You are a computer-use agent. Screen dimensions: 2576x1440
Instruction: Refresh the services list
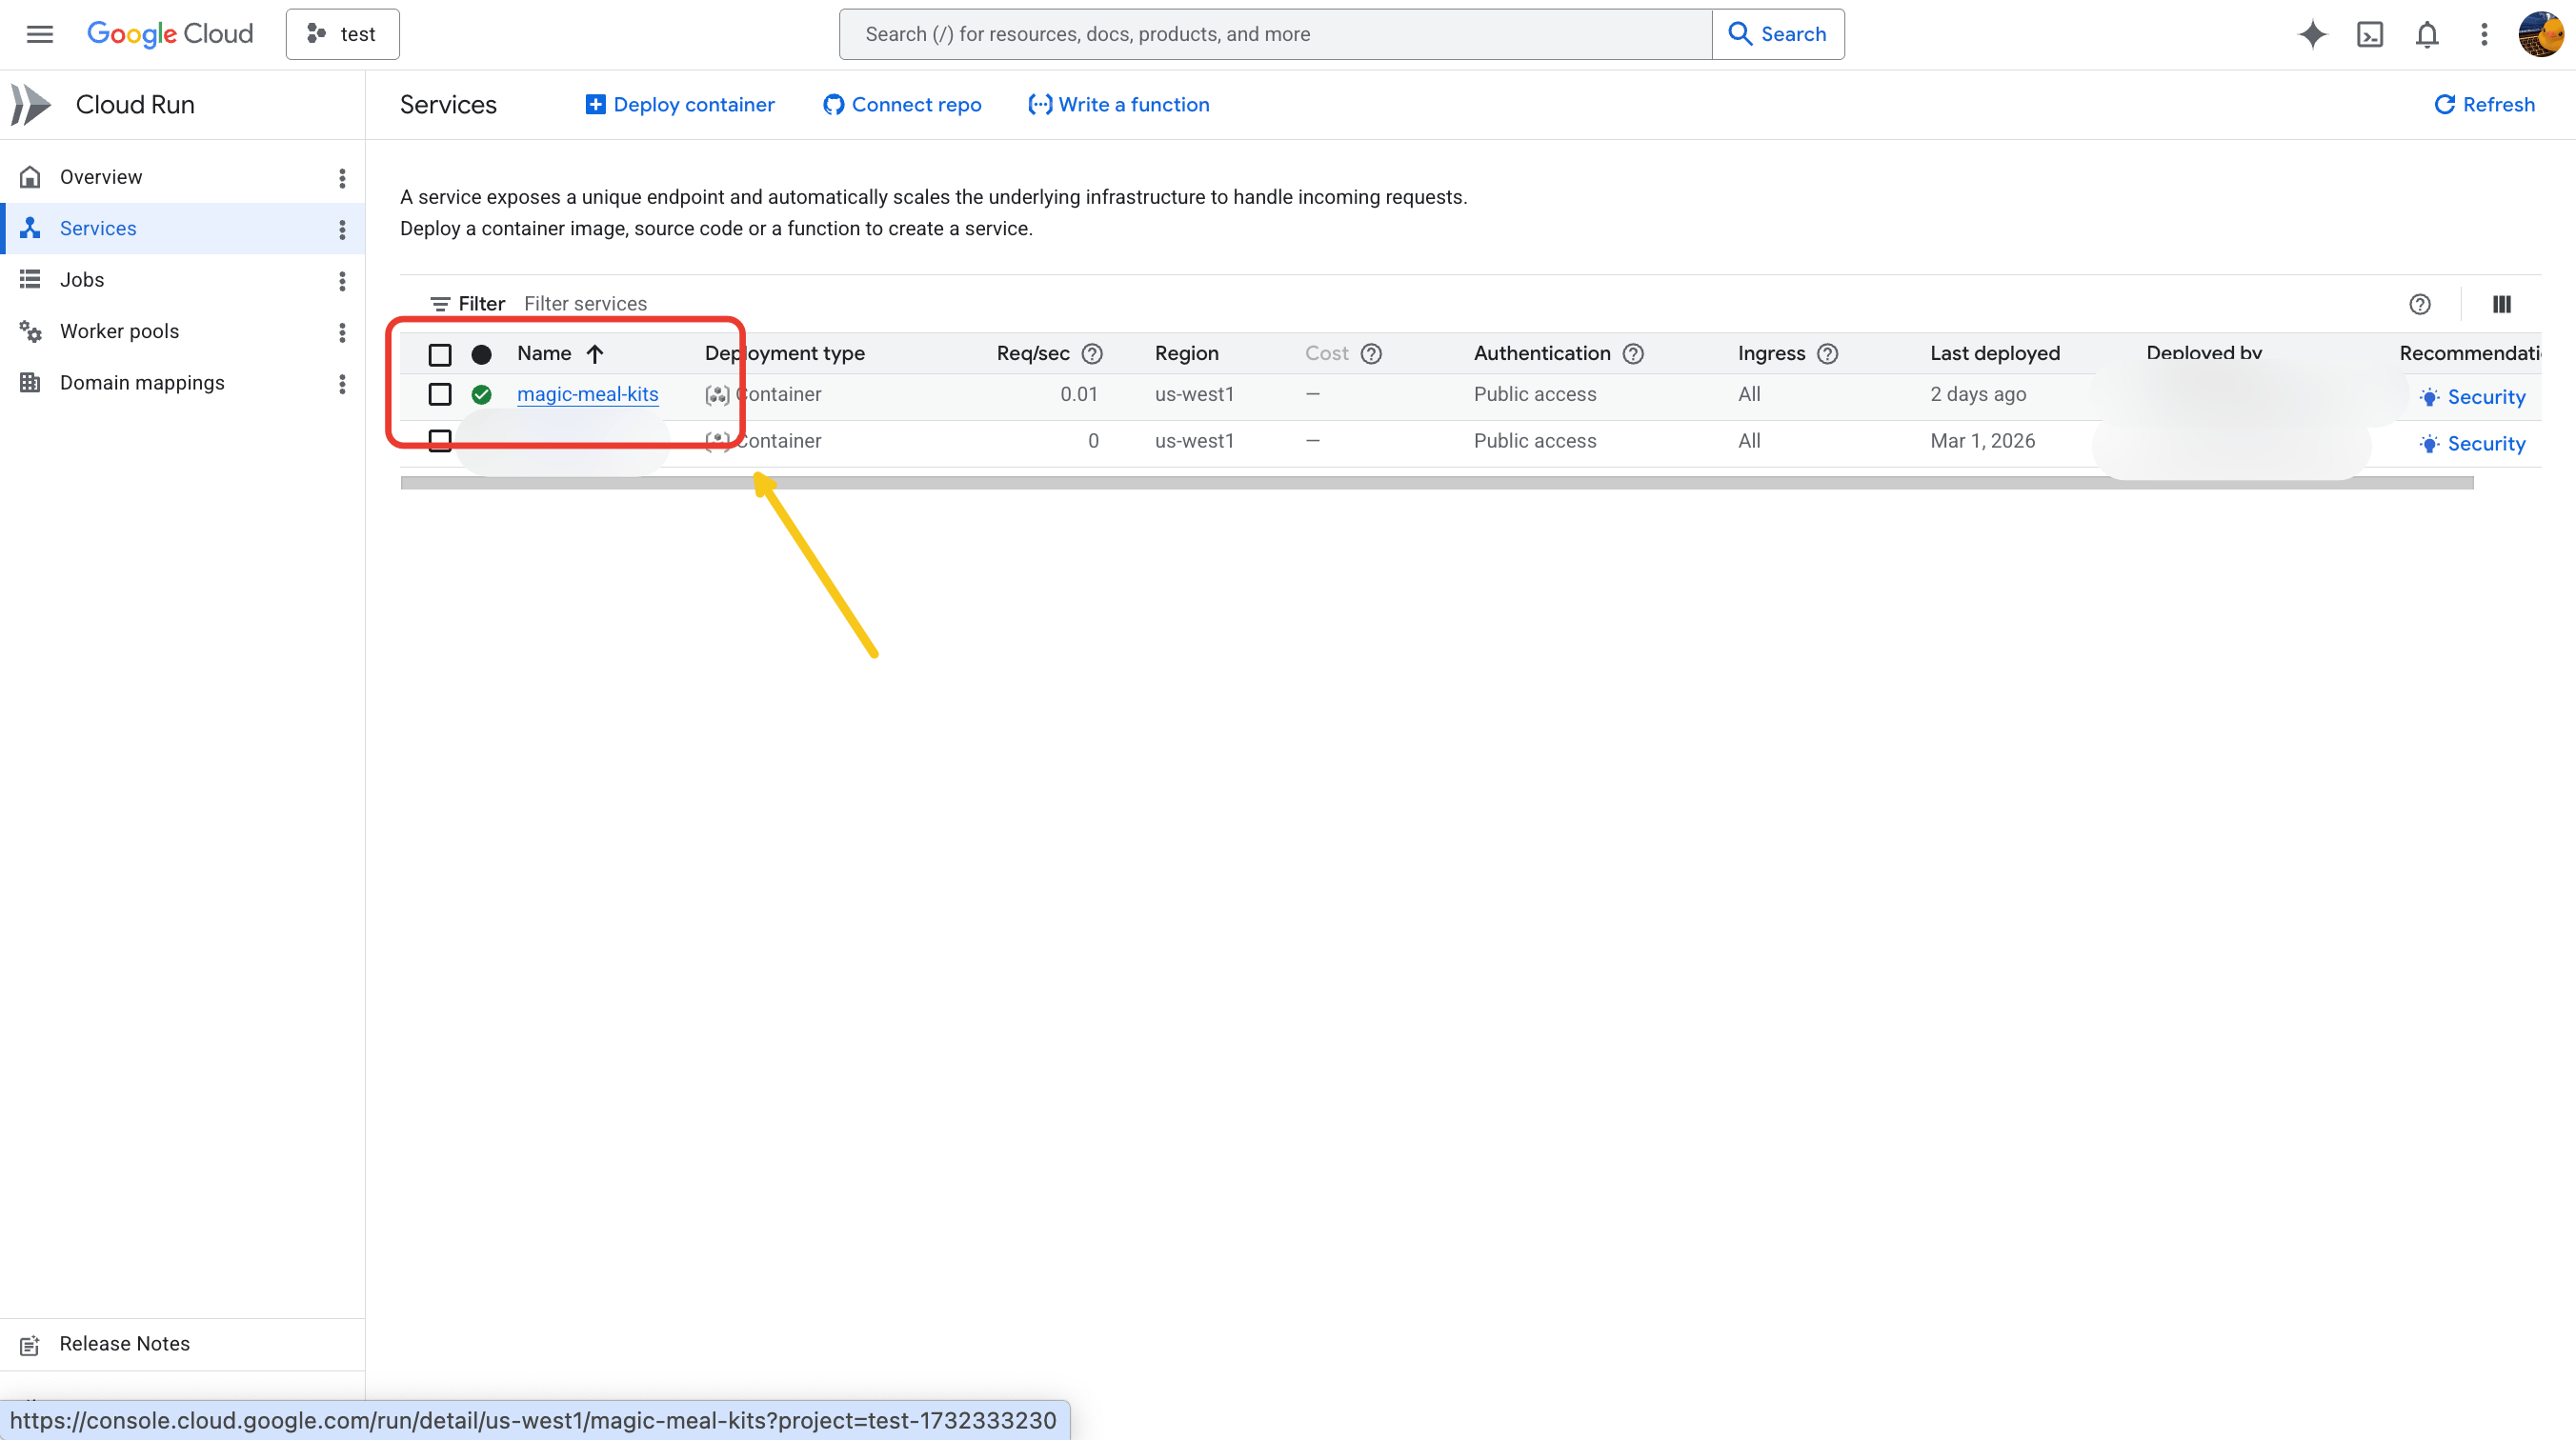point(2484,105)
